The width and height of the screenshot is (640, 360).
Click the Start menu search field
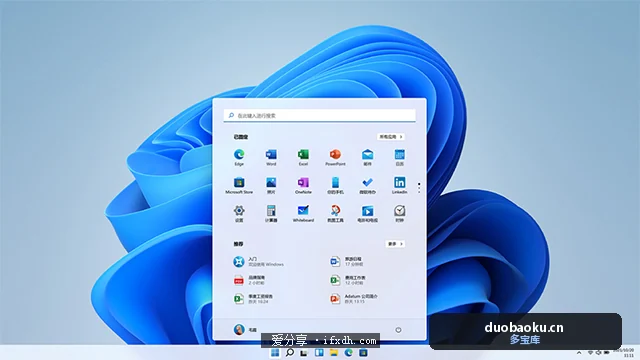[320, 116]
